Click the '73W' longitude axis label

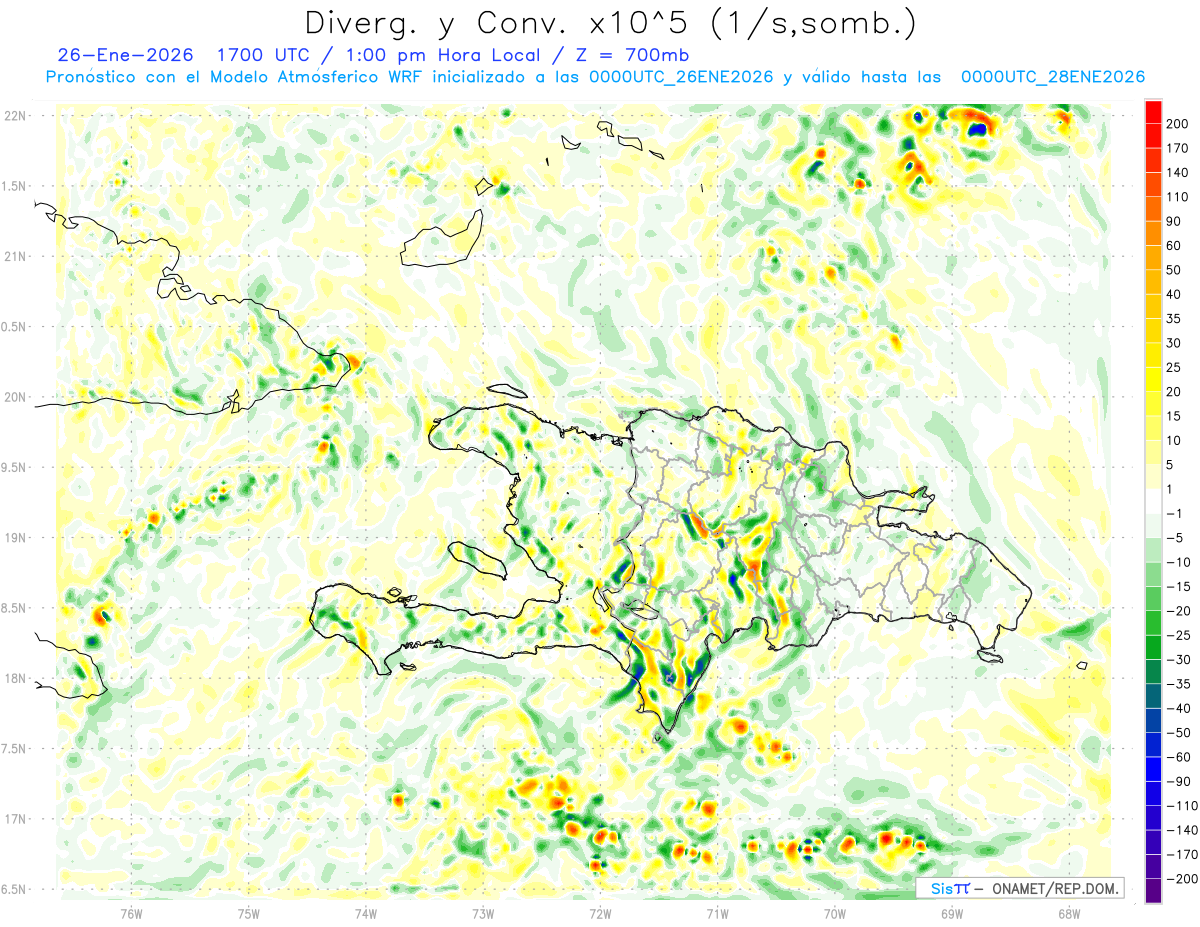[x=483, y=913]
